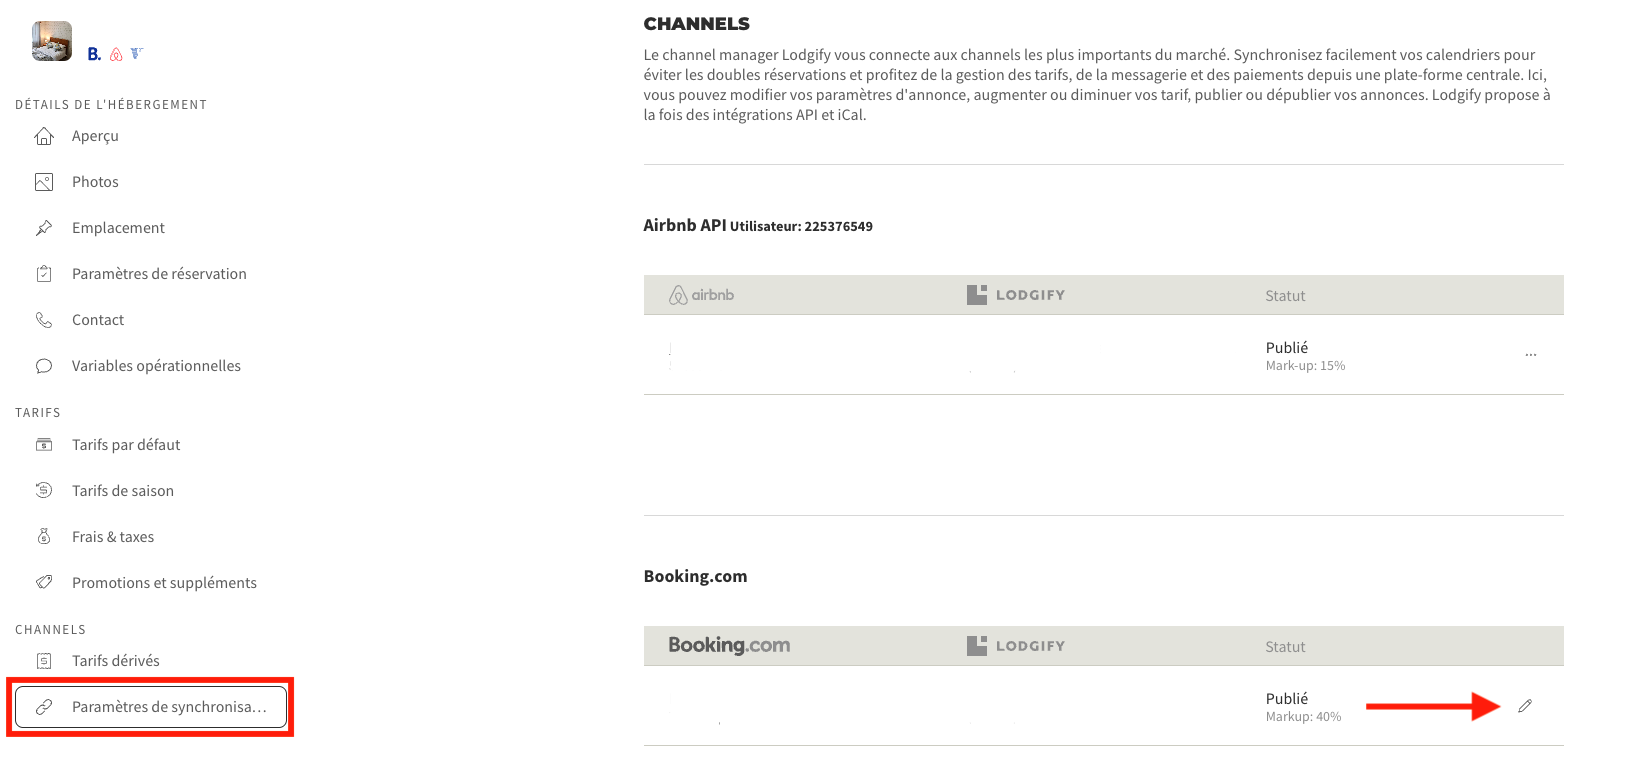Click the Variables opérationnelles chat bubble icon
Screen dimensions: 1648x775
[x=44, y=366]
